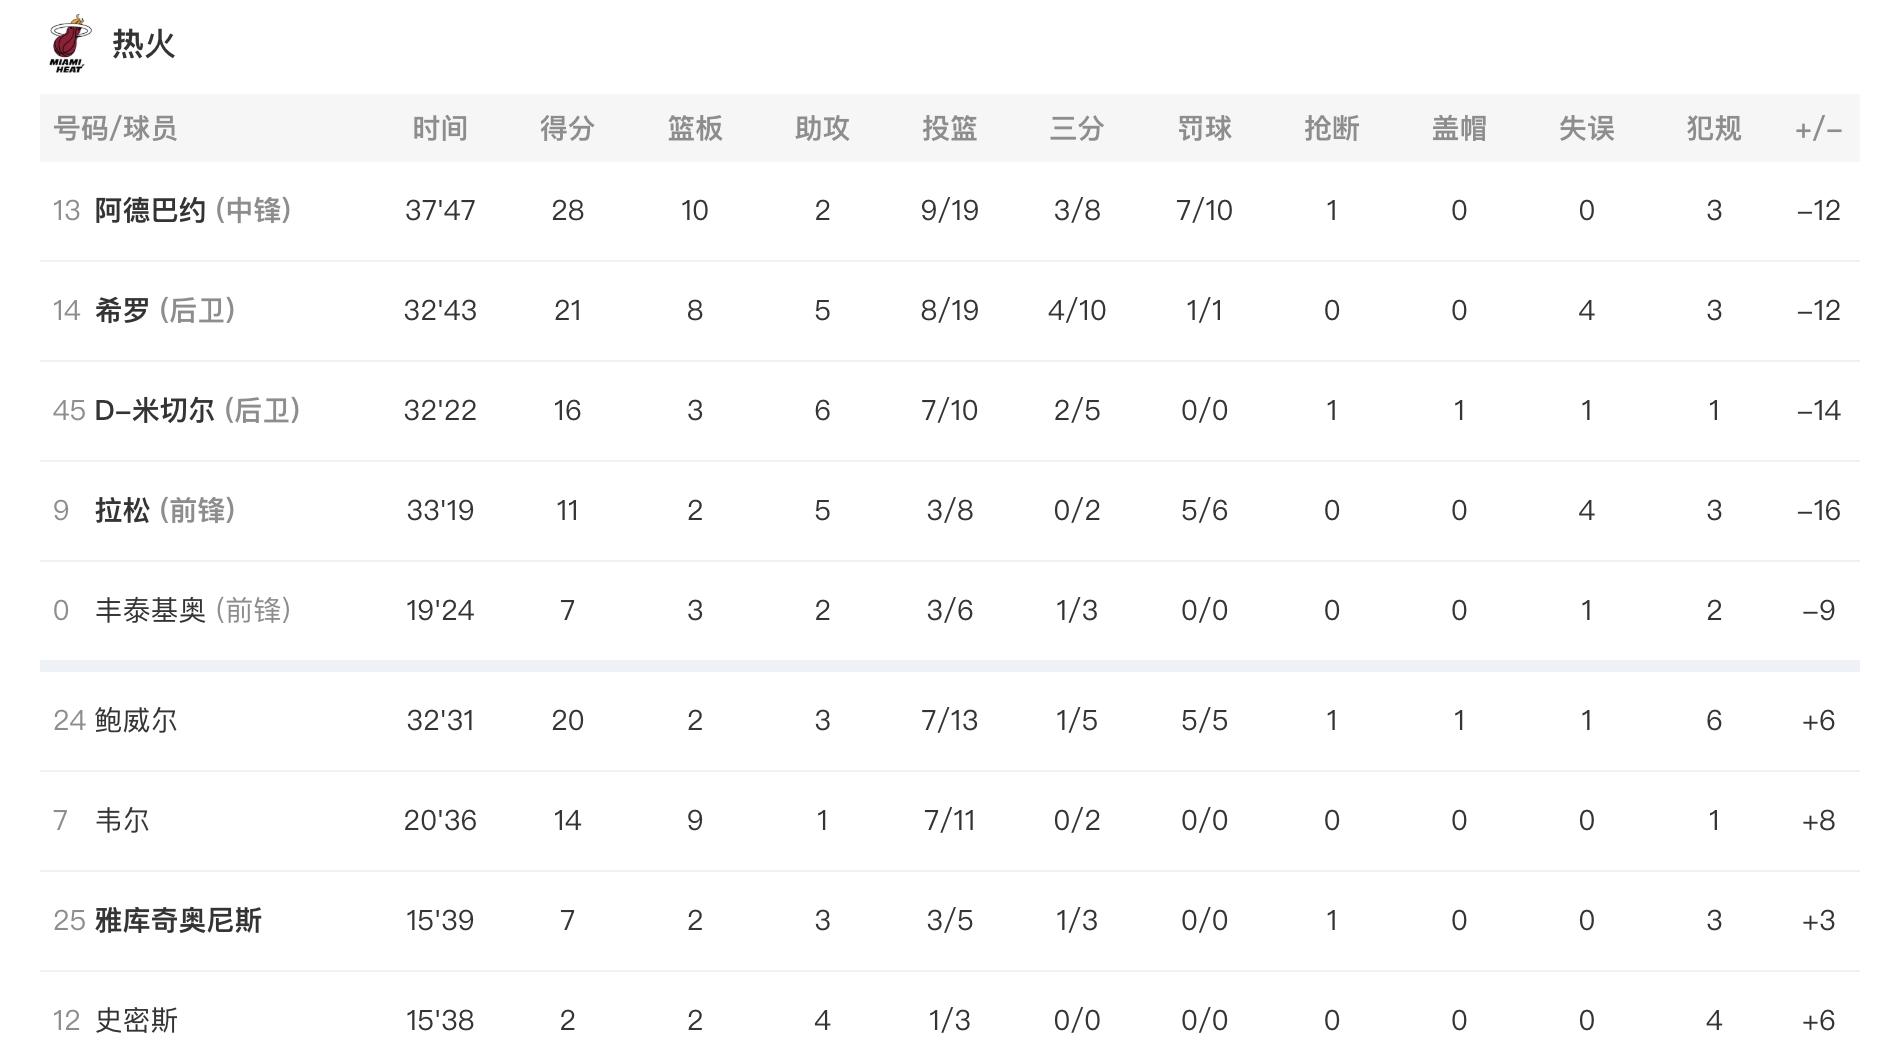
Task: Click the 号码/球员 header cell
Action: pos(115,129)
